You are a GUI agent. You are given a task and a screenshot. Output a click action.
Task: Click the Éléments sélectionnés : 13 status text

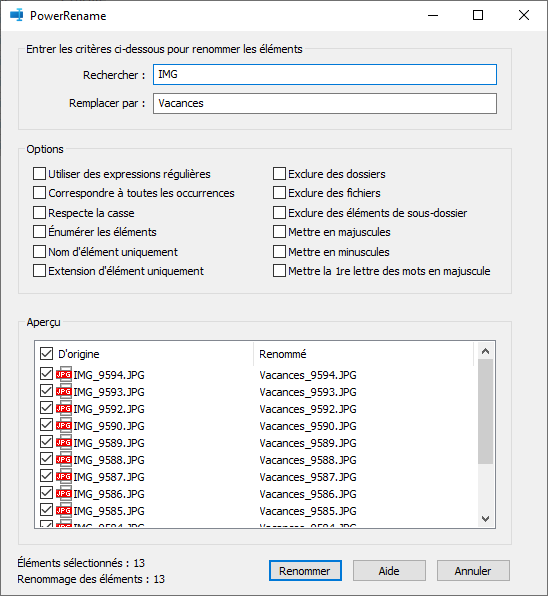pyautogui.click(x=81, y=563)
